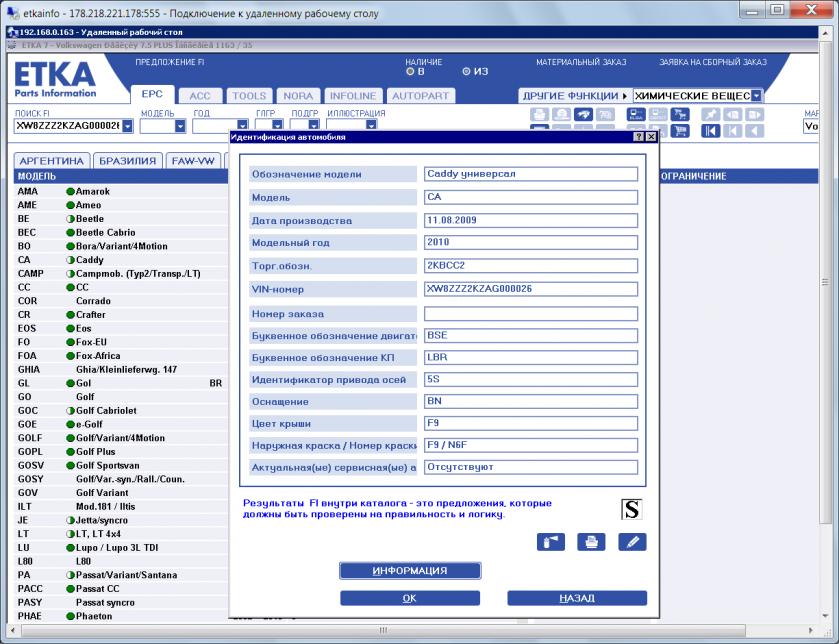This screenshot has width=839, height=644.
Task: Open the МОДЕЛЬ dropdown
Action: point(180,126)
